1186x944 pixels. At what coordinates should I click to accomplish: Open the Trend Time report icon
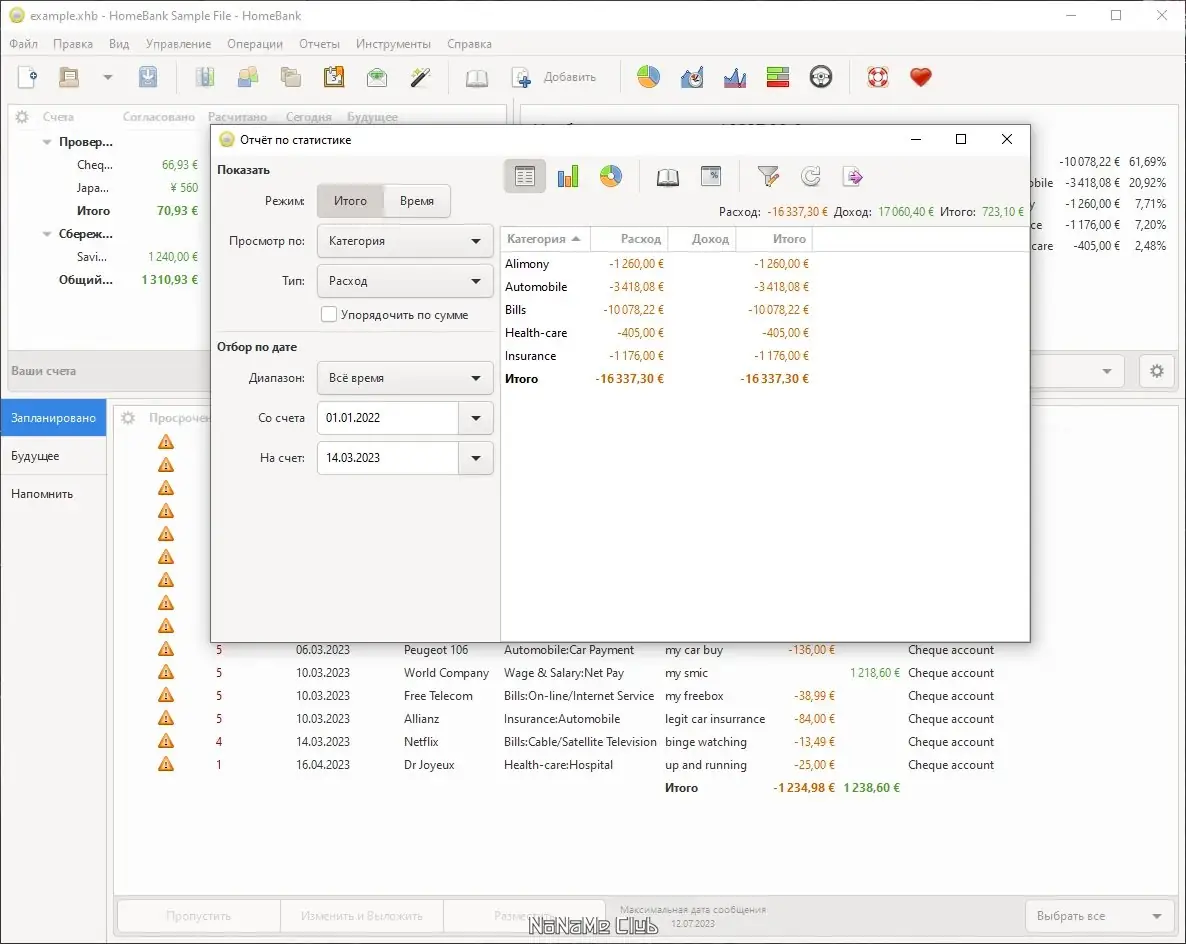click(x=691, y=77)
